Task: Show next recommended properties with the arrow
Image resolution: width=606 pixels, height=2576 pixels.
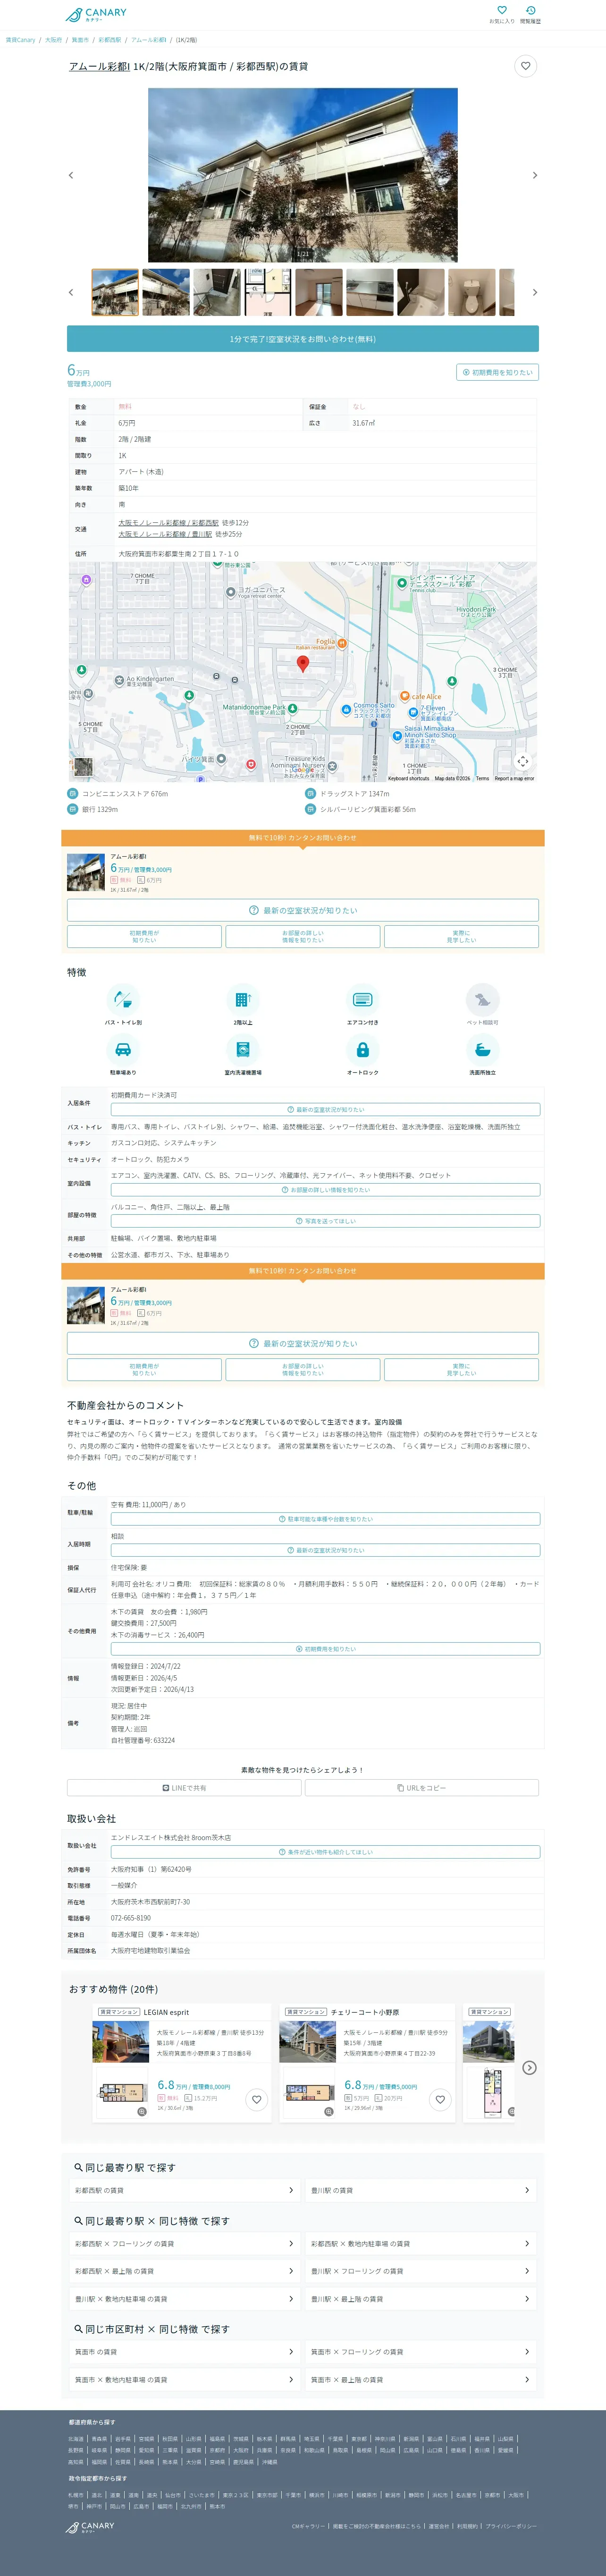Action: 530,2067
